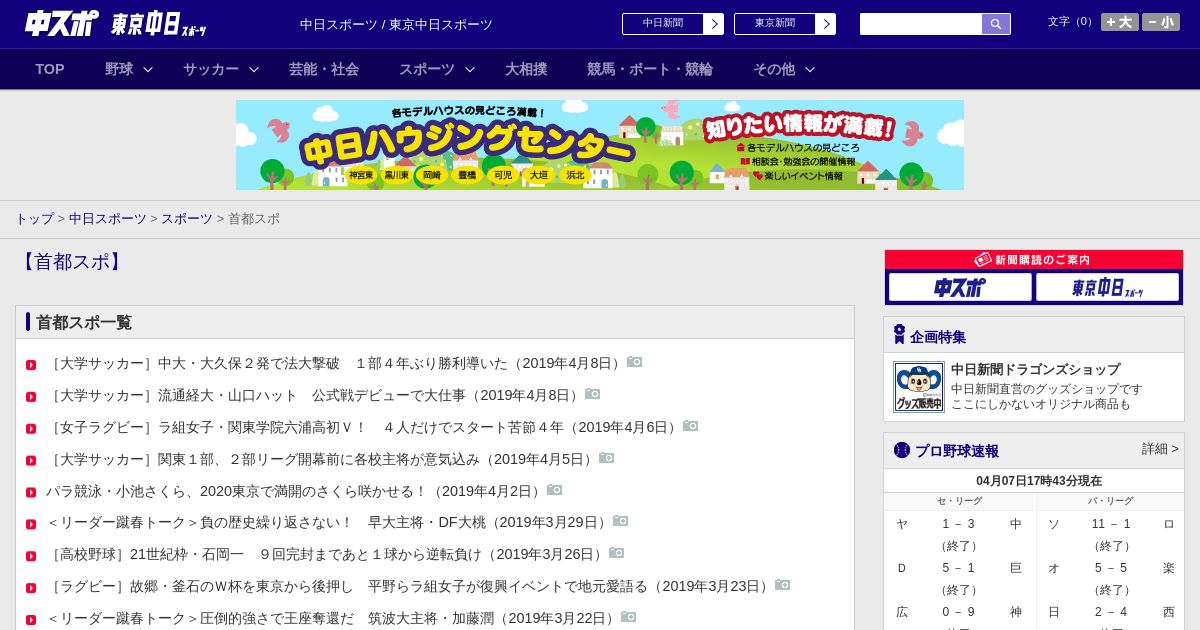Click photo icon beside 関東１部、２部リーグ article

coord(607,458)
